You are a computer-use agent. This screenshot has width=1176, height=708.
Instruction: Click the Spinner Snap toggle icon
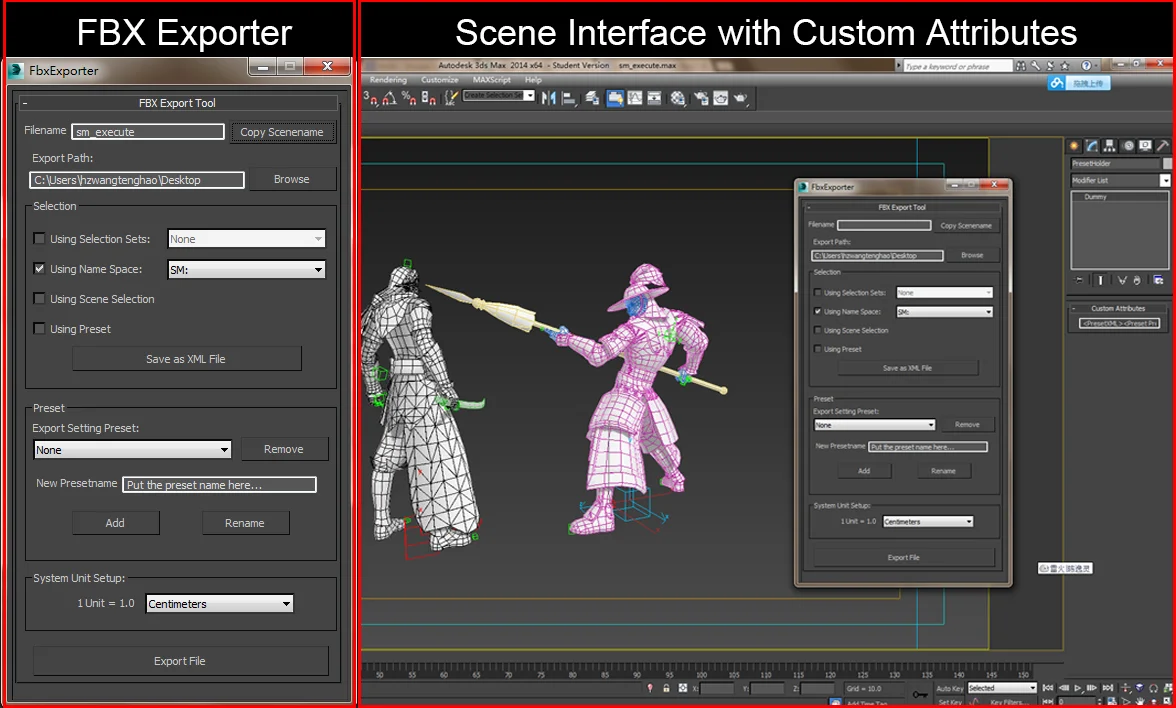[428, 98]
